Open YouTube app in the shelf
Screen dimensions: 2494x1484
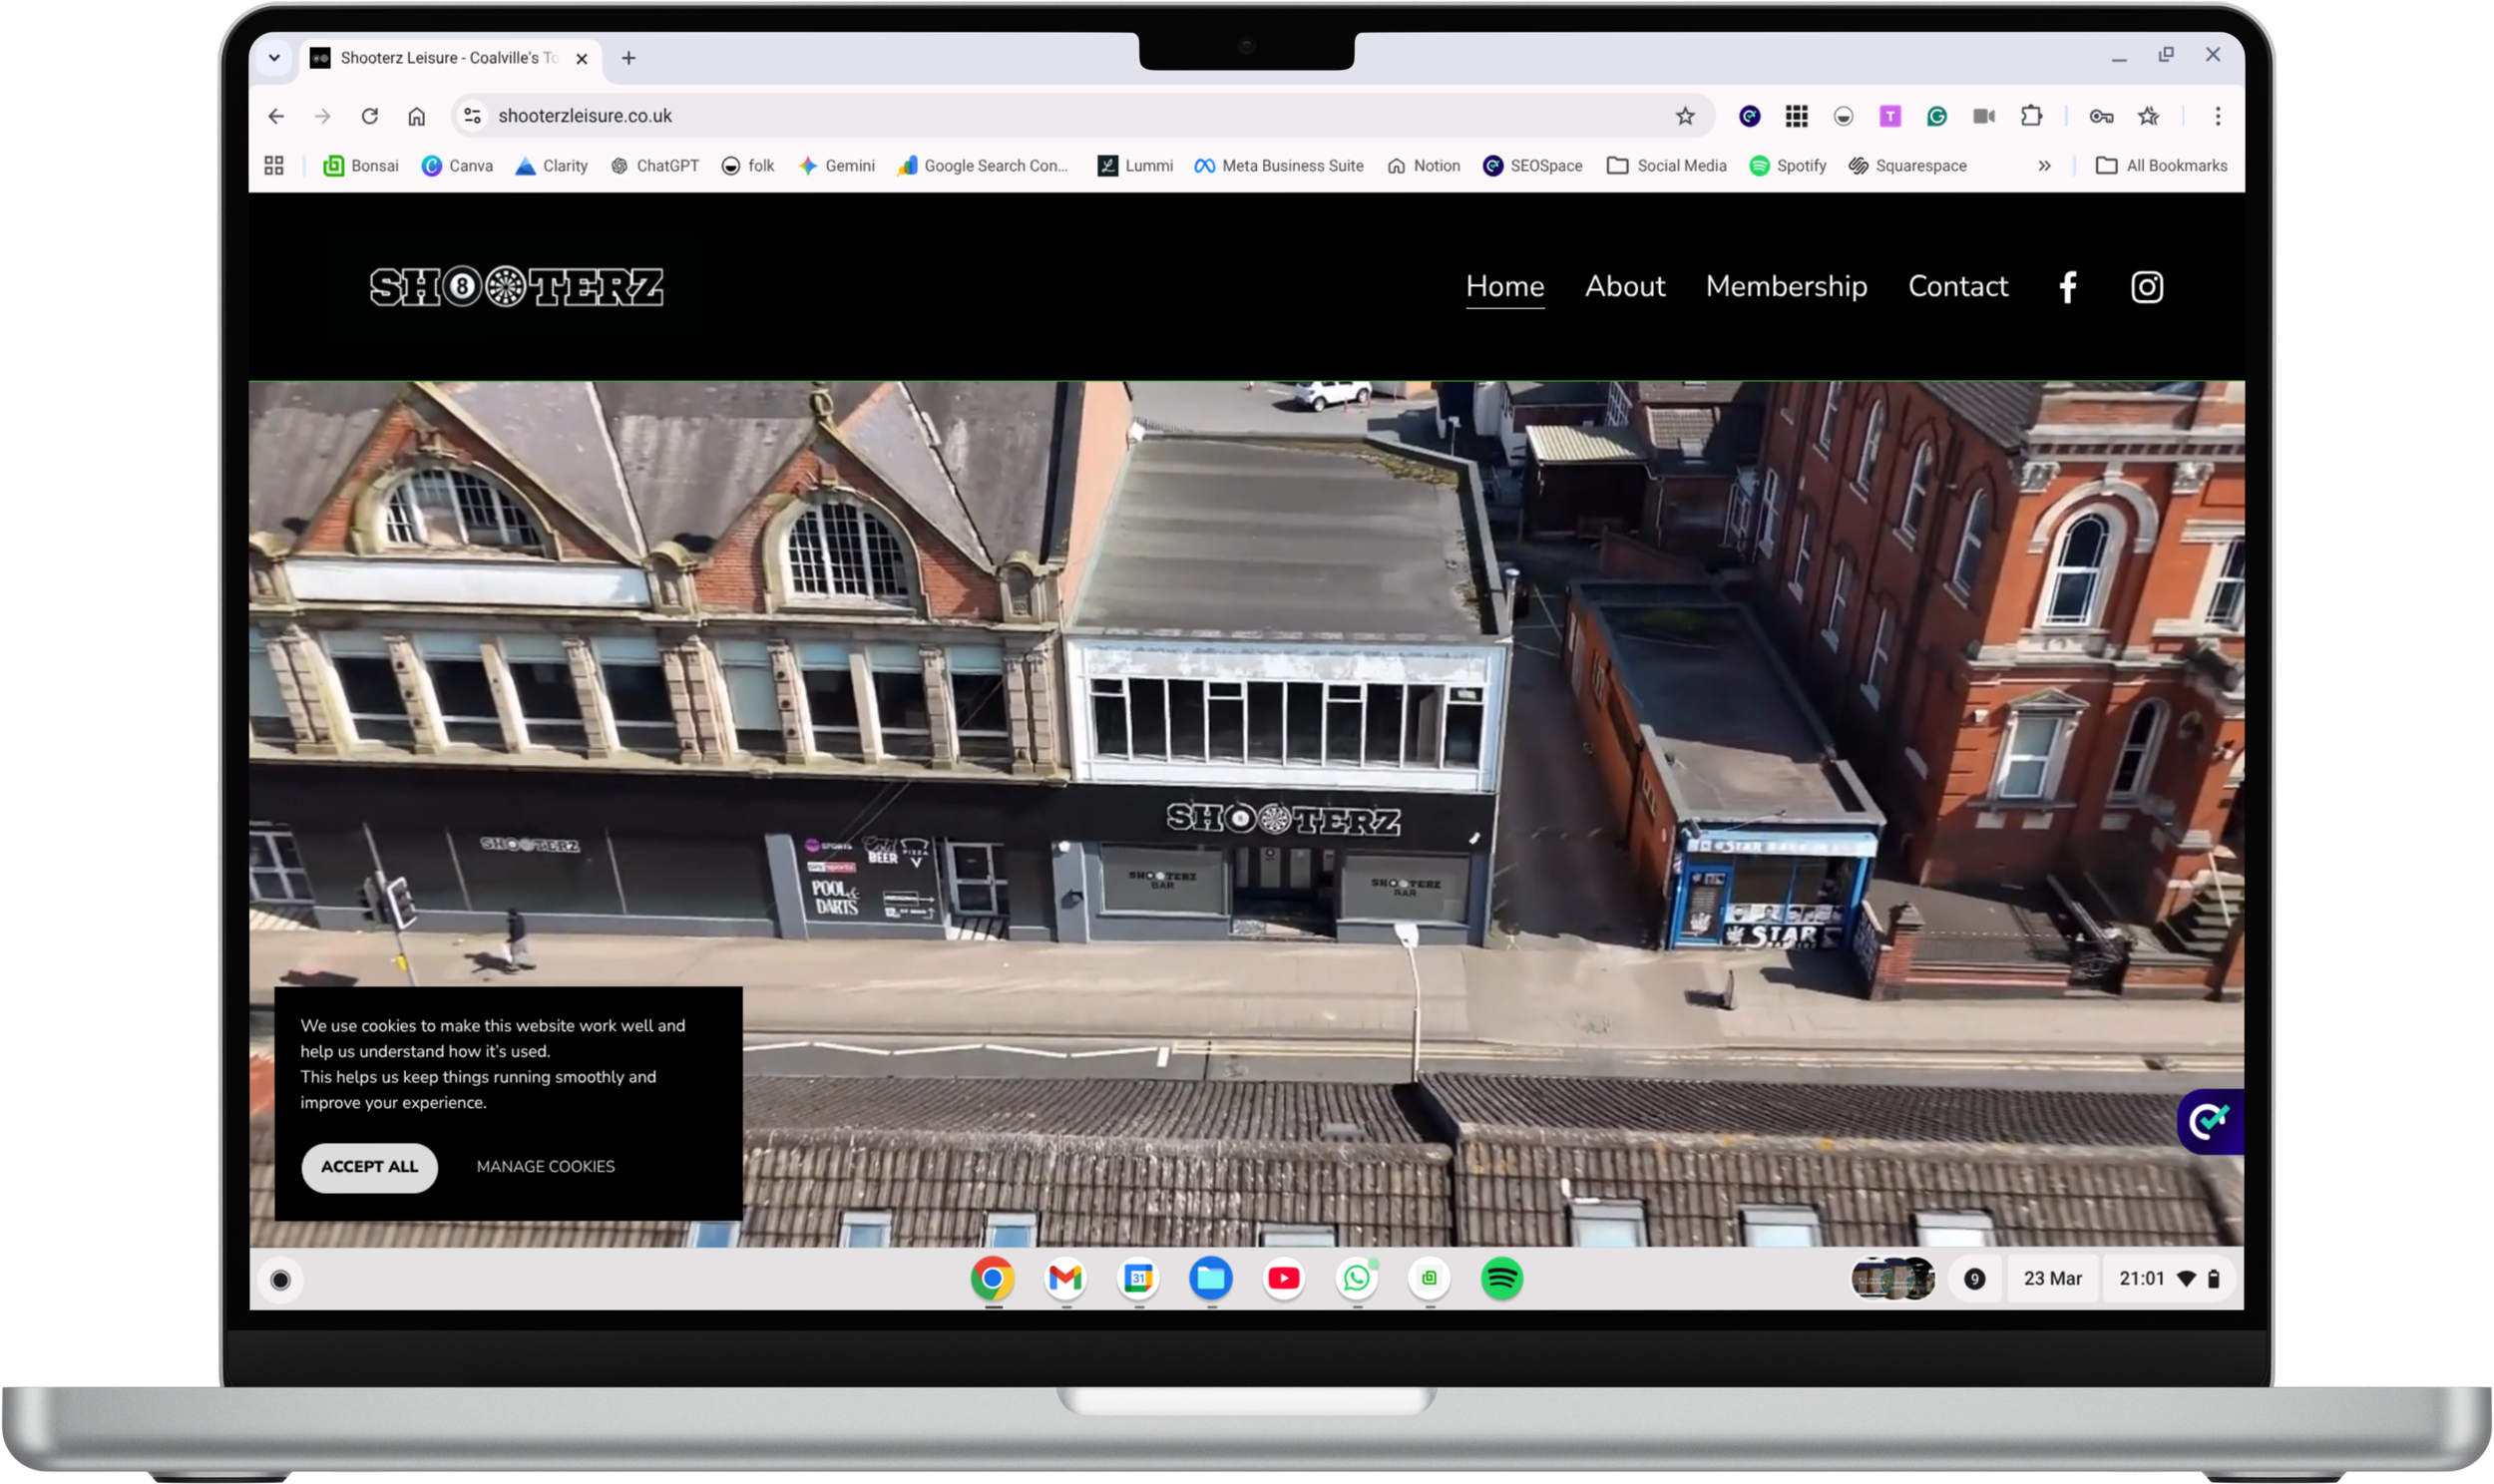[1283, 1278]
